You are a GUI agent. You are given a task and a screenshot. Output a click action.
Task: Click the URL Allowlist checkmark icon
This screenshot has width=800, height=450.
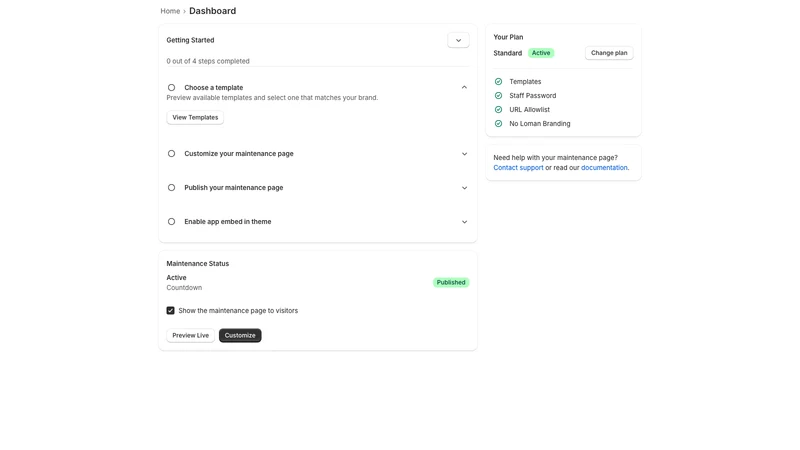click(x=498, y=110)
